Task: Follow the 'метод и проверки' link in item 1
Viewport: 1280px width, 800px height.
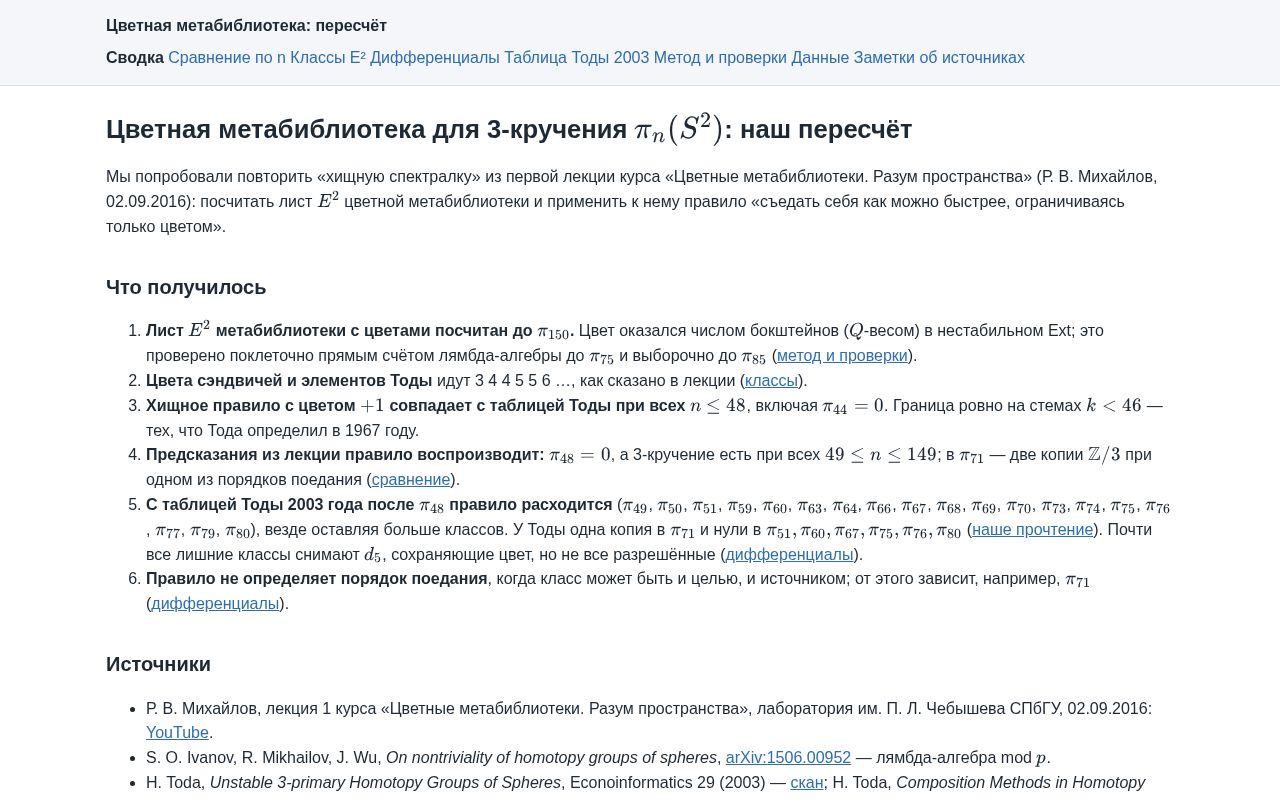Action: coord(842,356)
